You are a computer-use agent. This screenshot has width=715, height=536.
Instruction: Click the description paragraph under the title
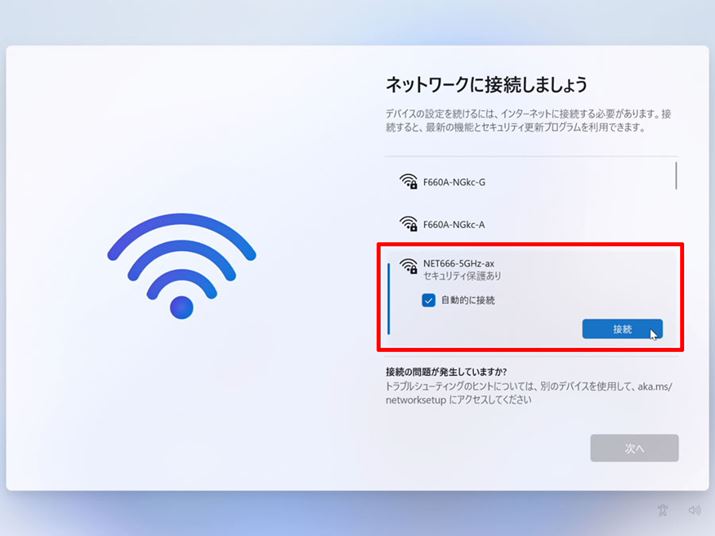528,120
